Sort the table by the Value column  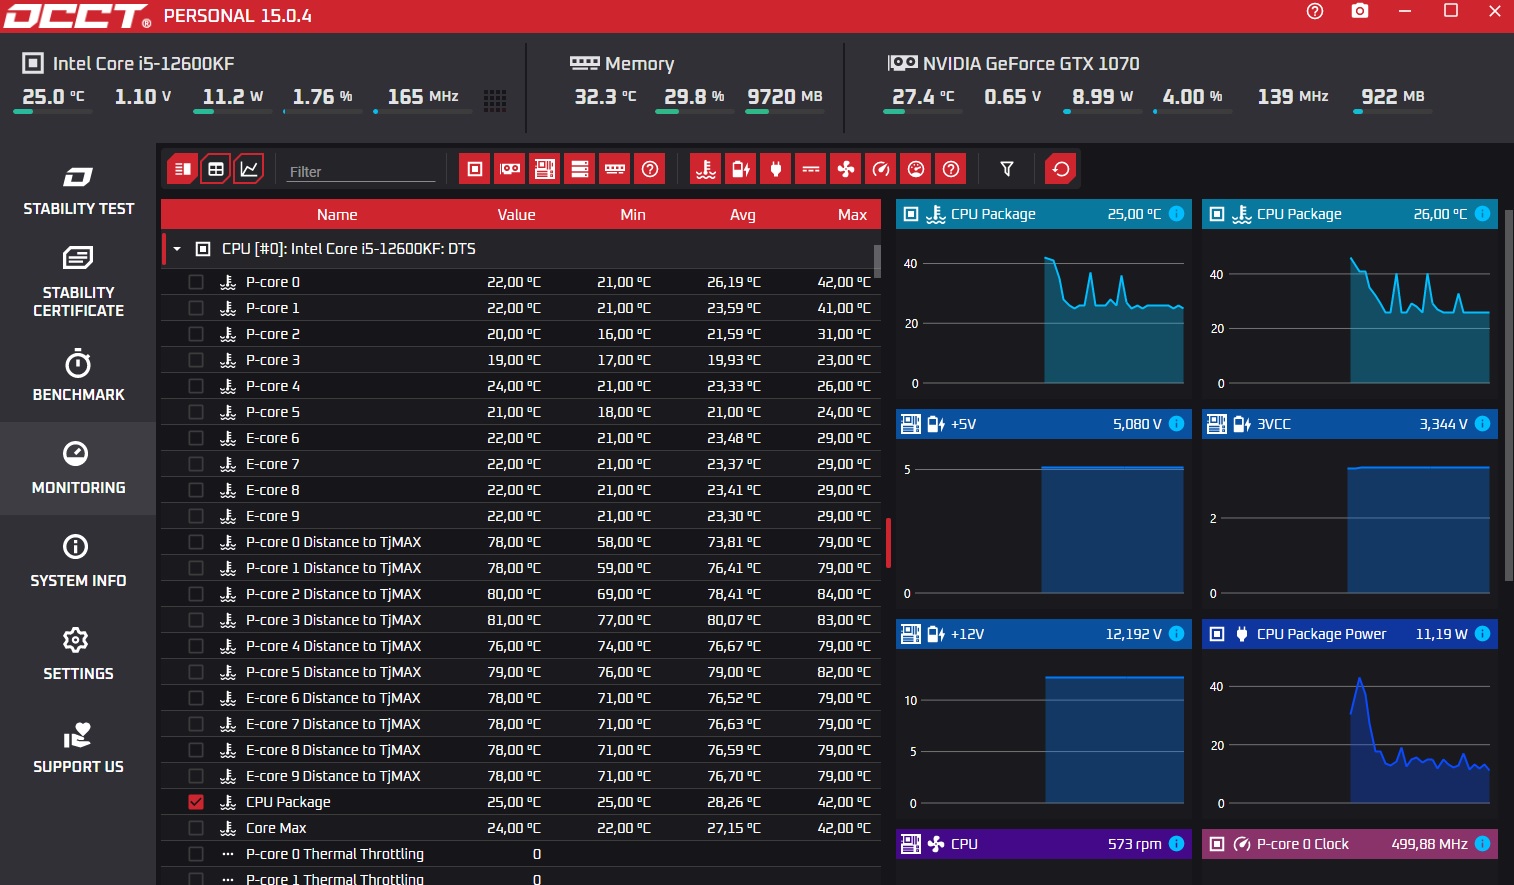tap(516, 214)
